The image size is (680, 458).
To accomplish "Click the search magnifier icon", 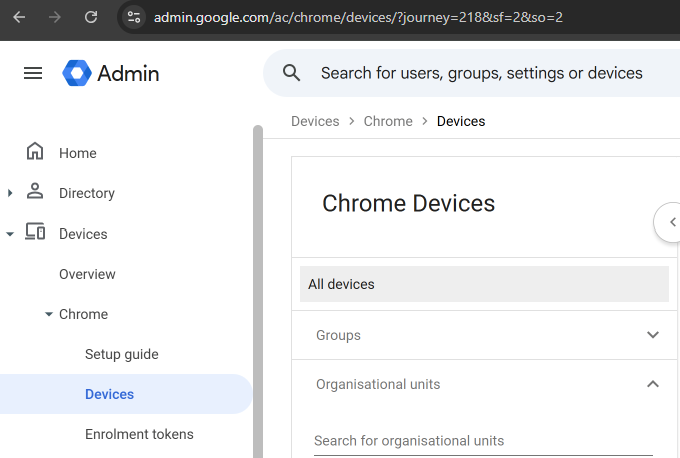I will [292, 73].
